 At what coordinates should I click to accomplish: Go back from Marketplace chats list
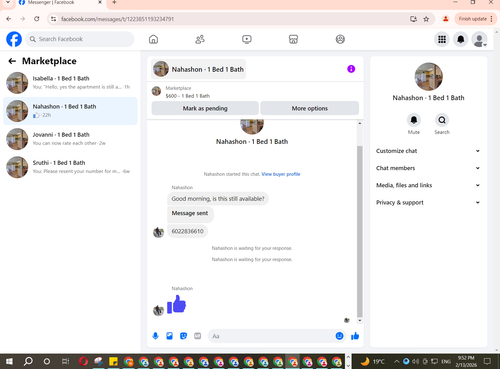point(12,61)
